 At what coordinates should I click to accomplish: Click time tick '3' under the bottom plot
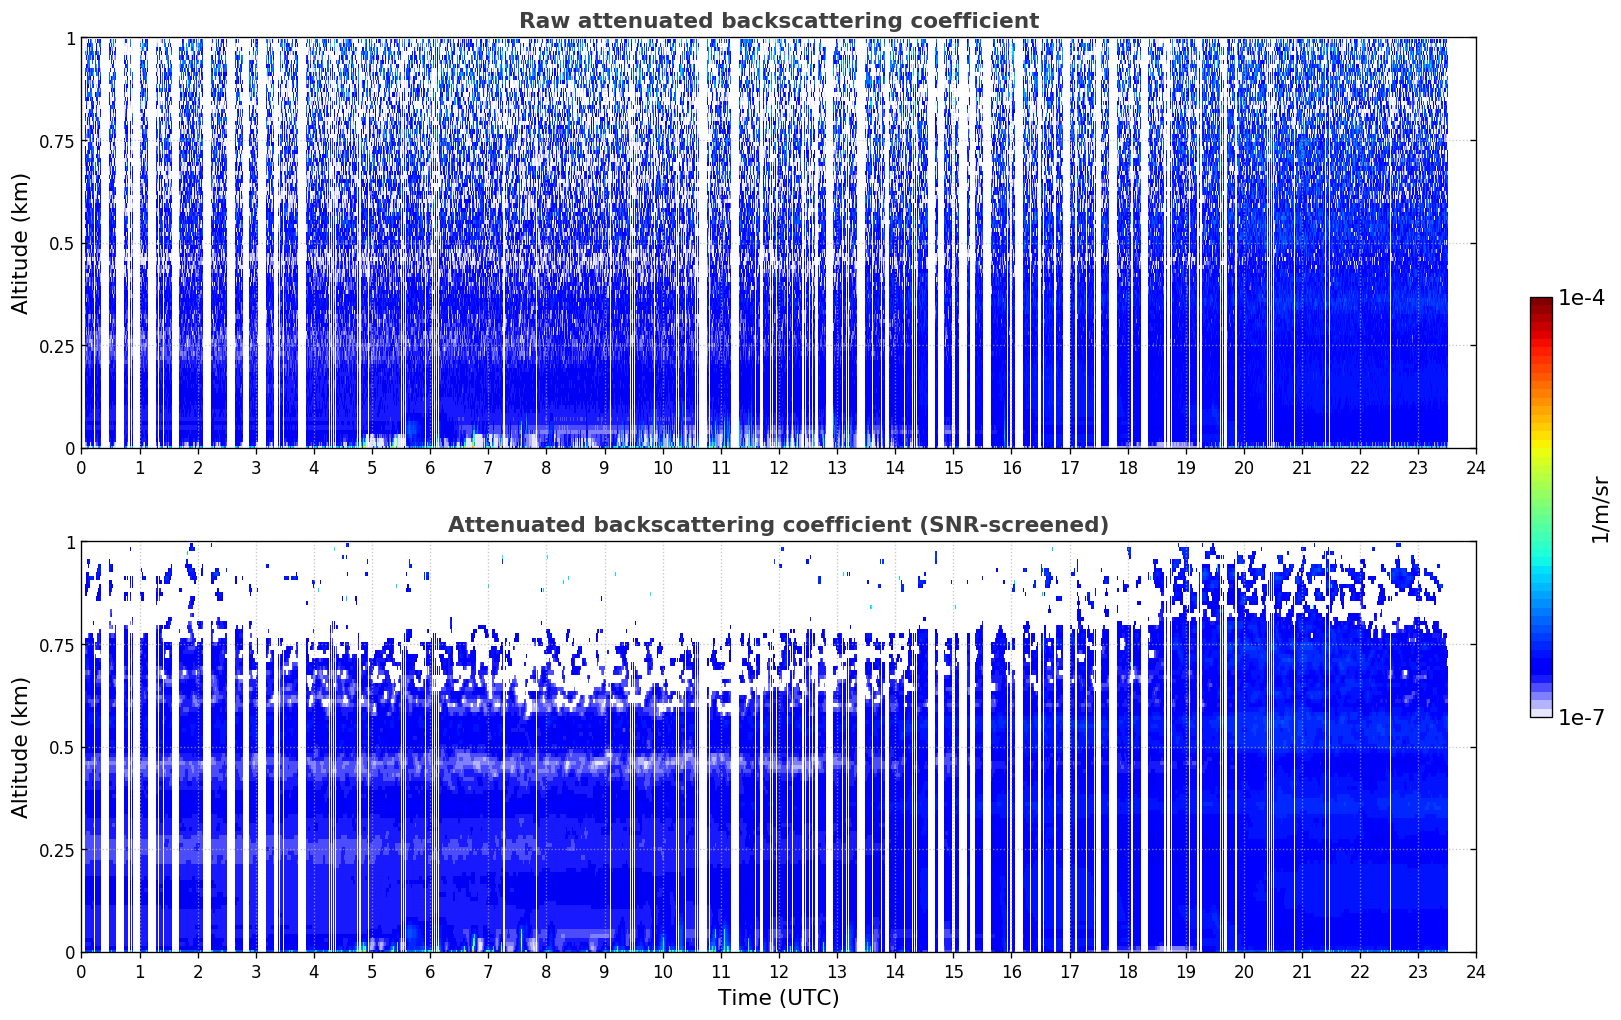[x=256, y=971]
